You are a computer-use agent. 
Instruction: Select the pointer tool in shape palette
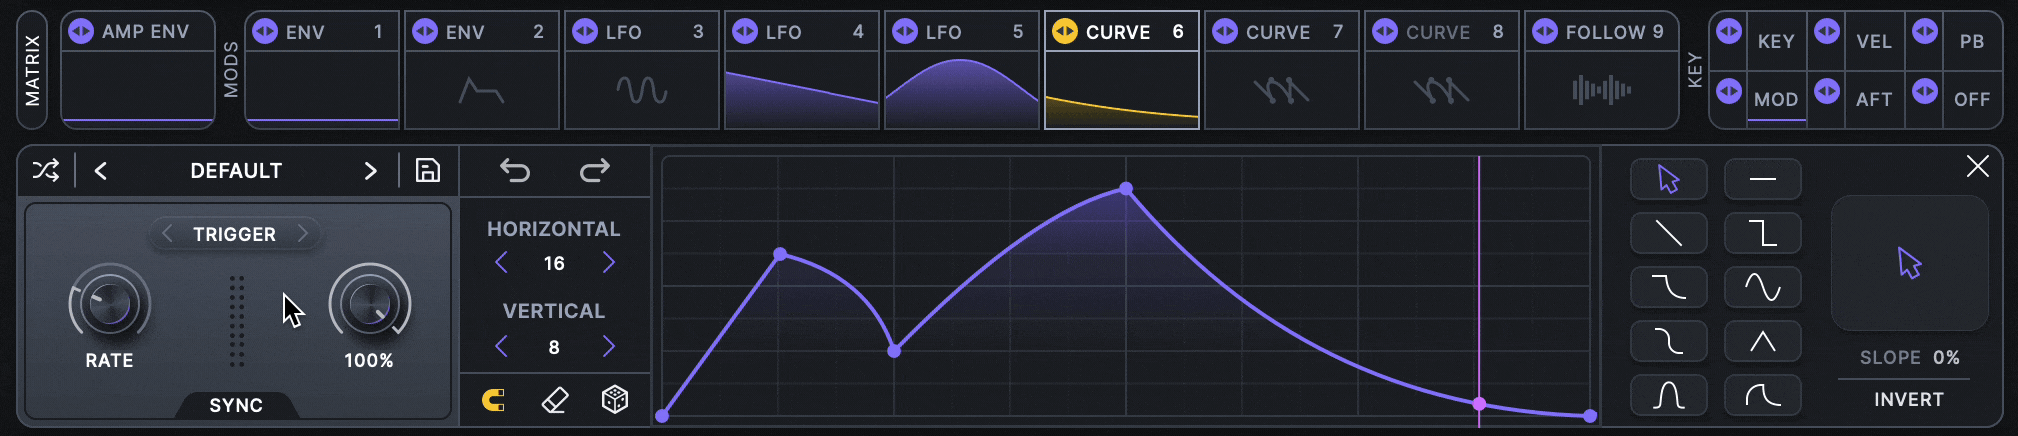point(1669,179)
